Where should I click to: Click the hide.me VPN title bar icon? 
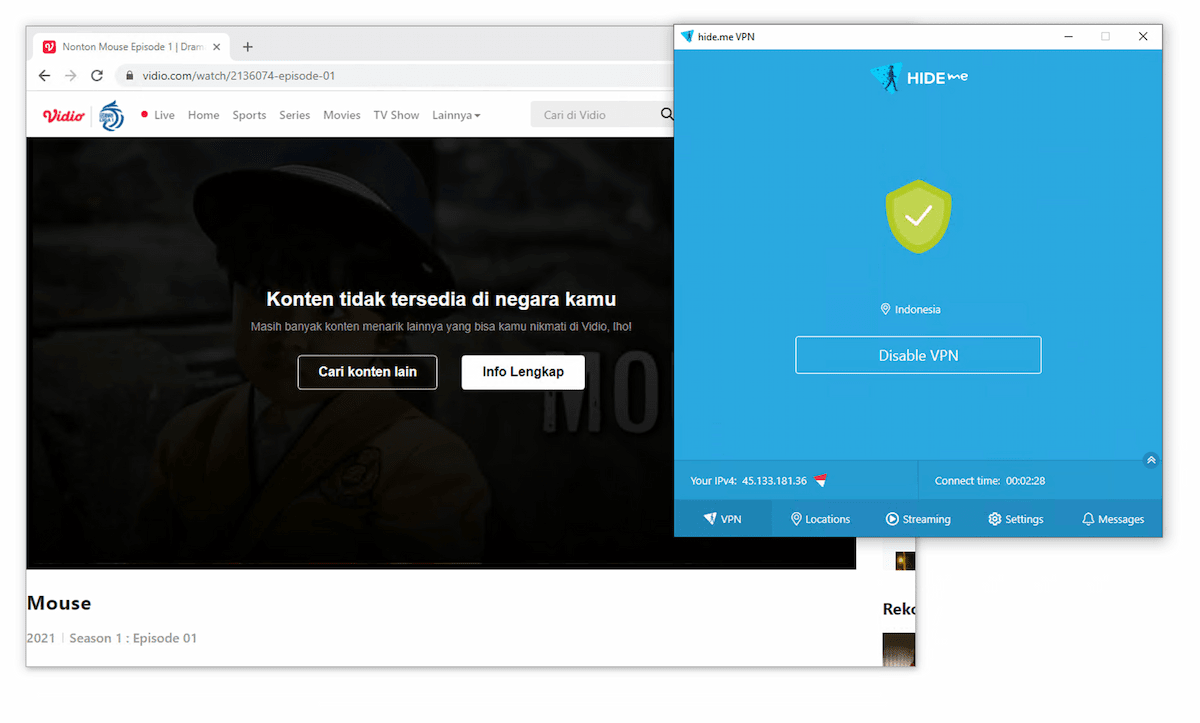click(x=687, y=36)
